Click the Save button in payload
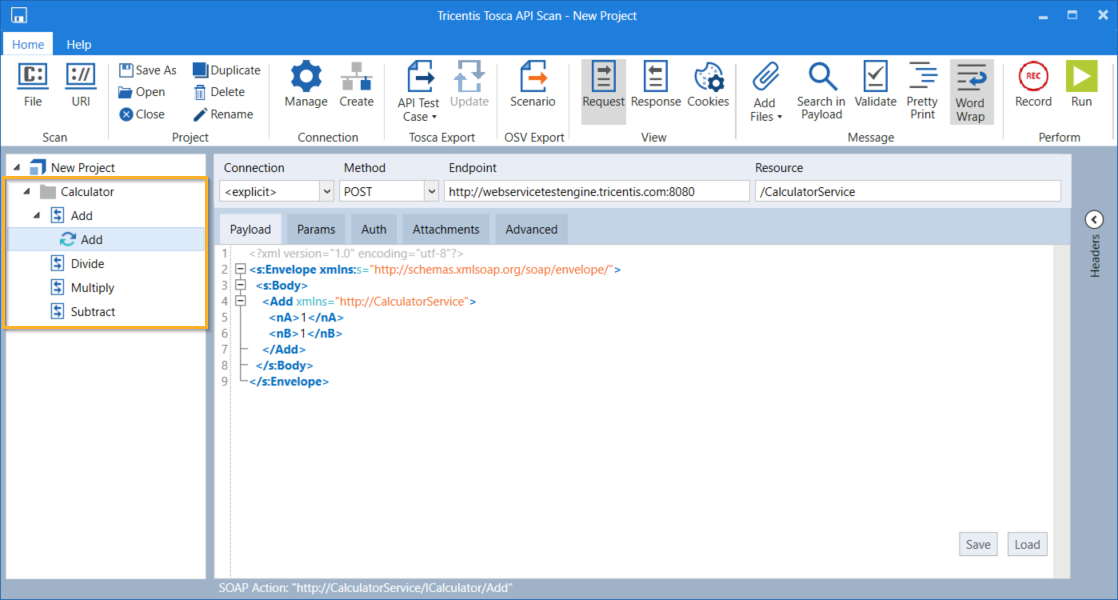Viewport: 1118px width, 600px height. [x=978, y=544]
